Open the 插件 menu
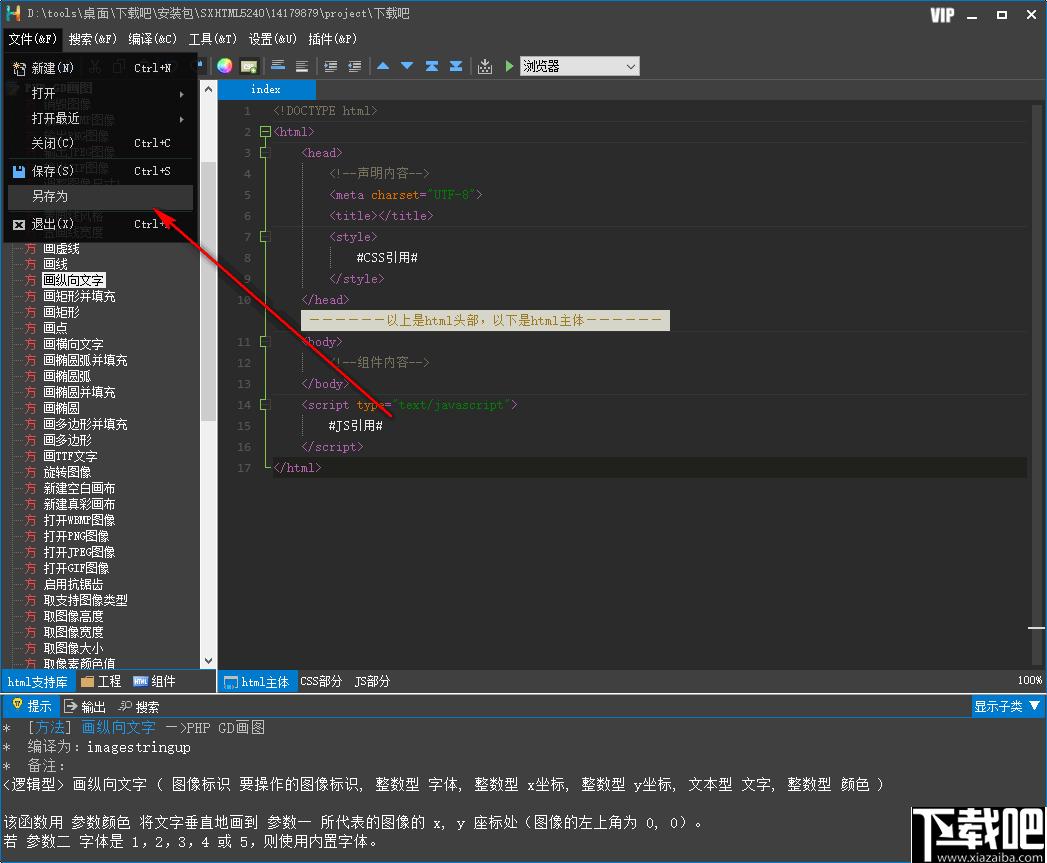The image size is (1047, 863). [333, 39]
